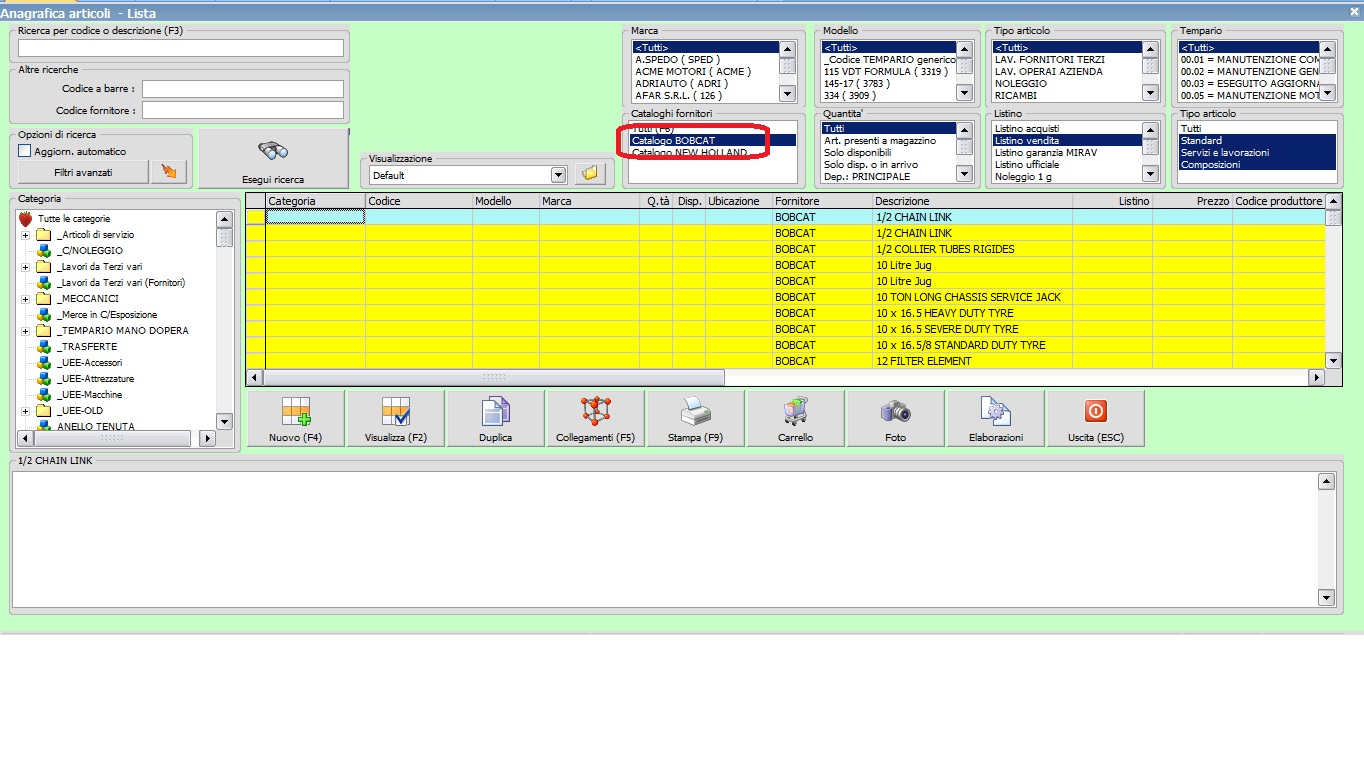Select ACME MOTORI ( ACME ) in Marca list
This screenshot has height=764, width=1364.
[x=705, y=72]
